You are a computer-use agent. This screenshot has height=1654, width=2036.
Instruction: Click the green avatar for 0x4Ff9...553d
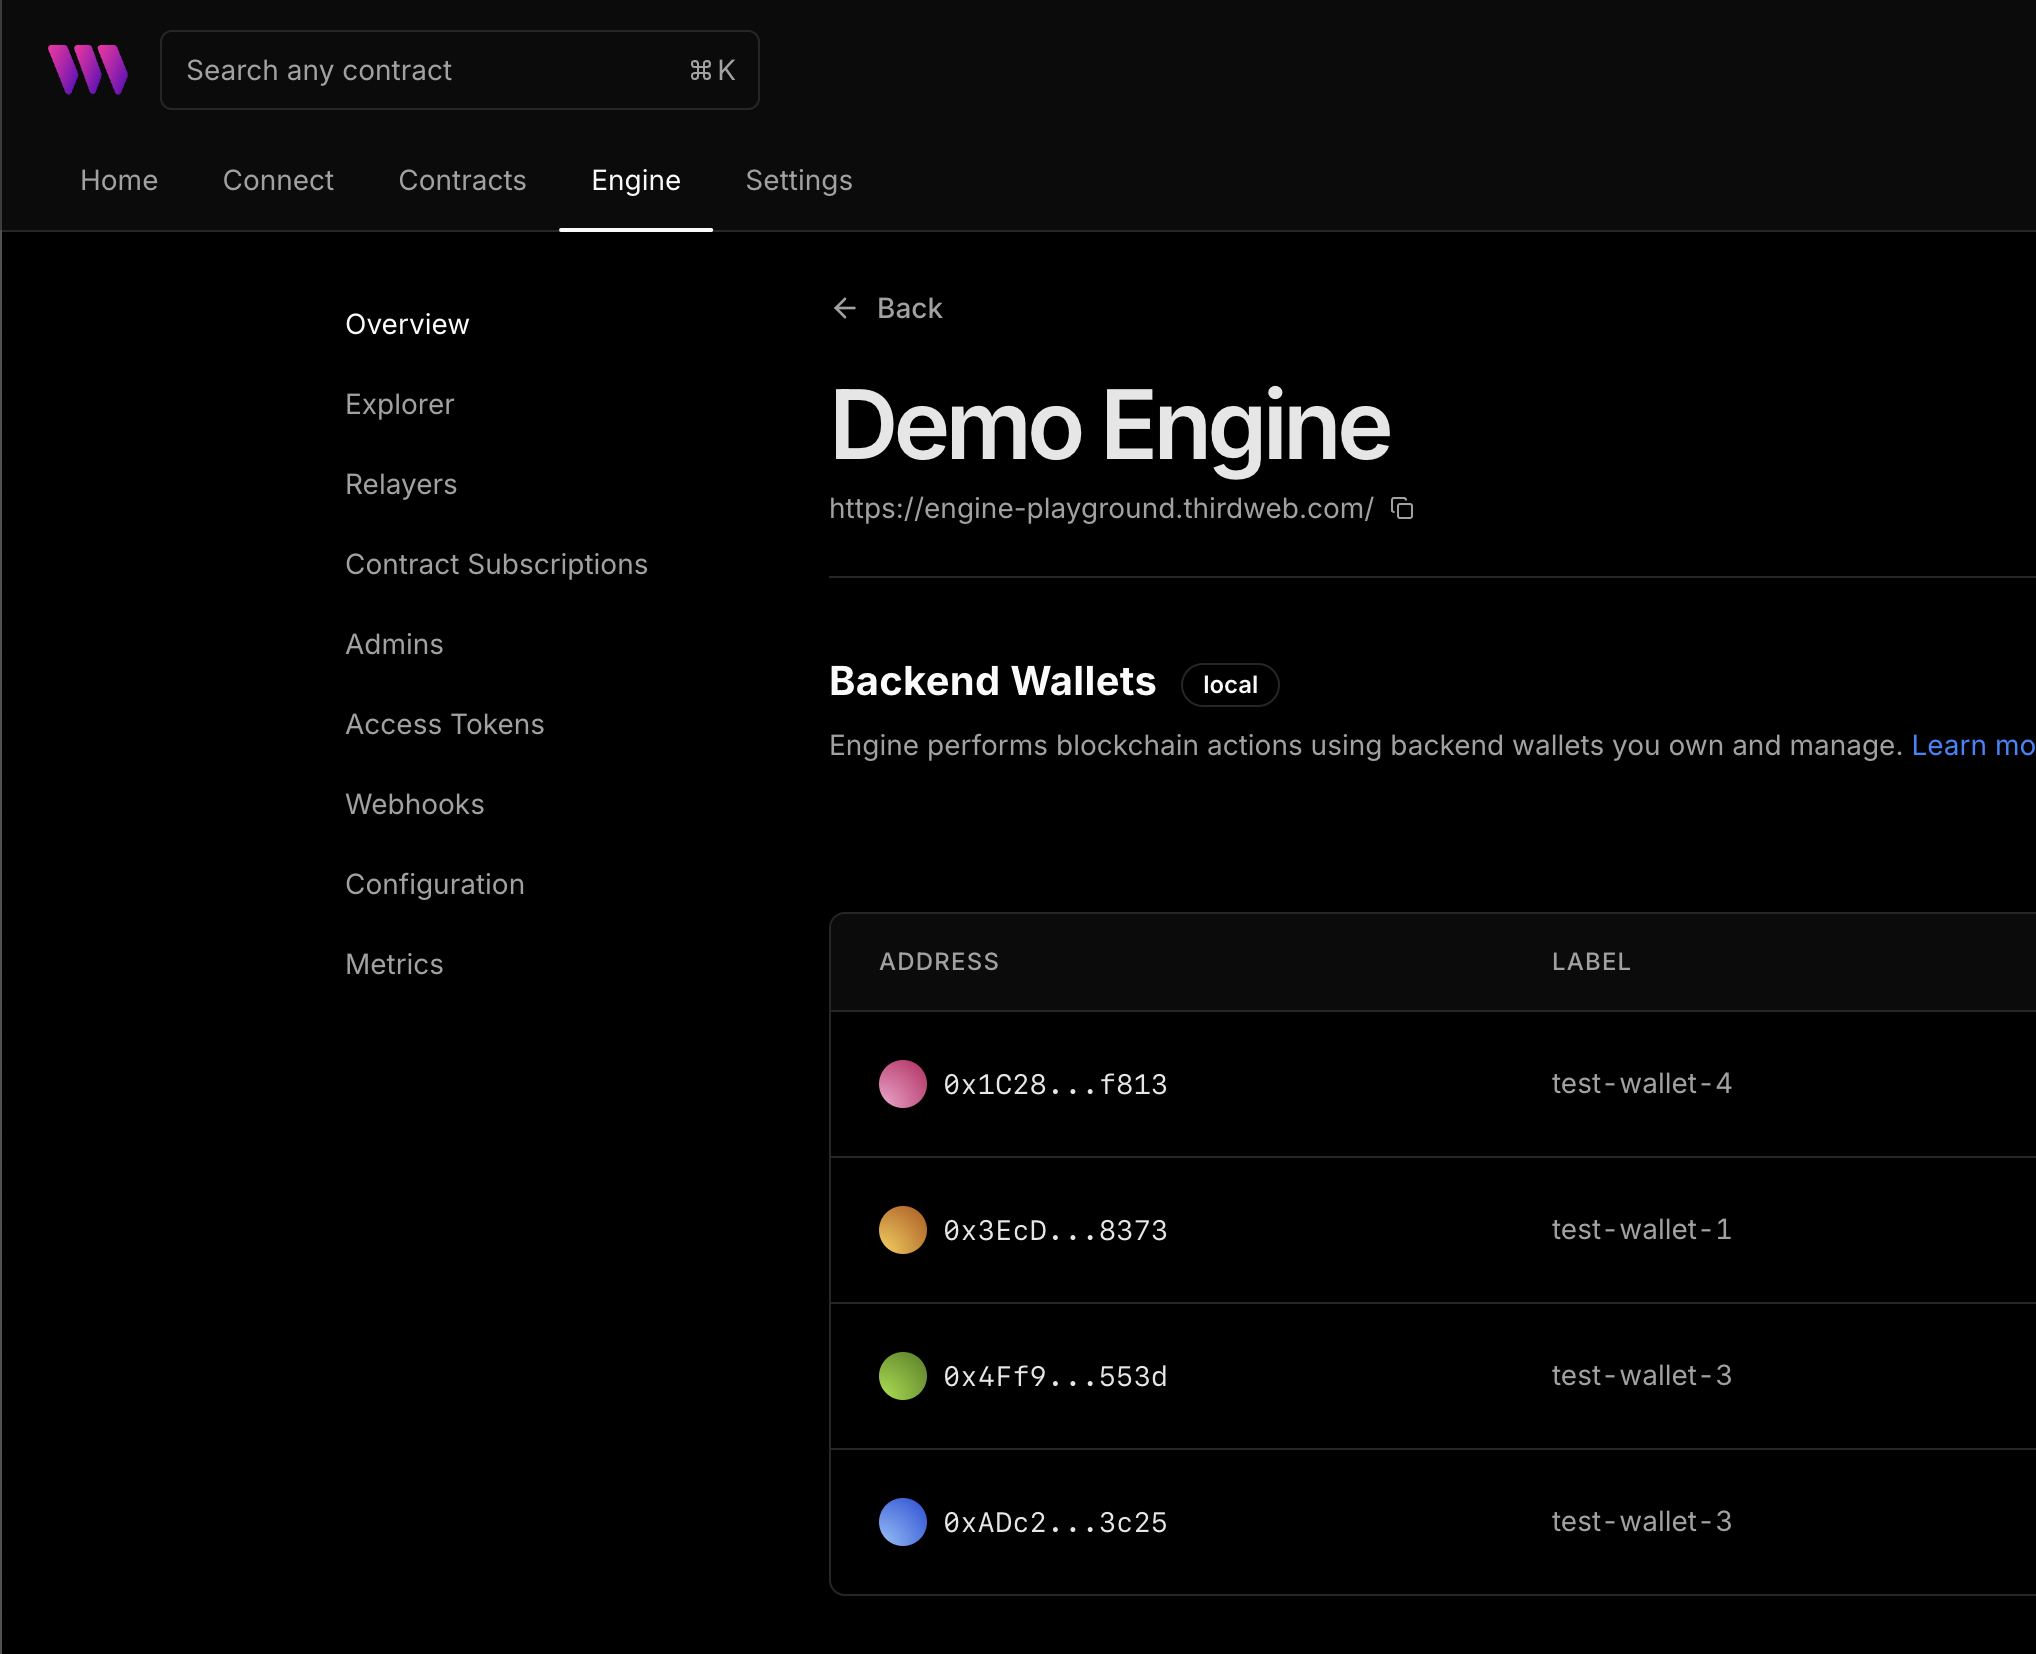pyautogui.click(x=902, y=1376)
